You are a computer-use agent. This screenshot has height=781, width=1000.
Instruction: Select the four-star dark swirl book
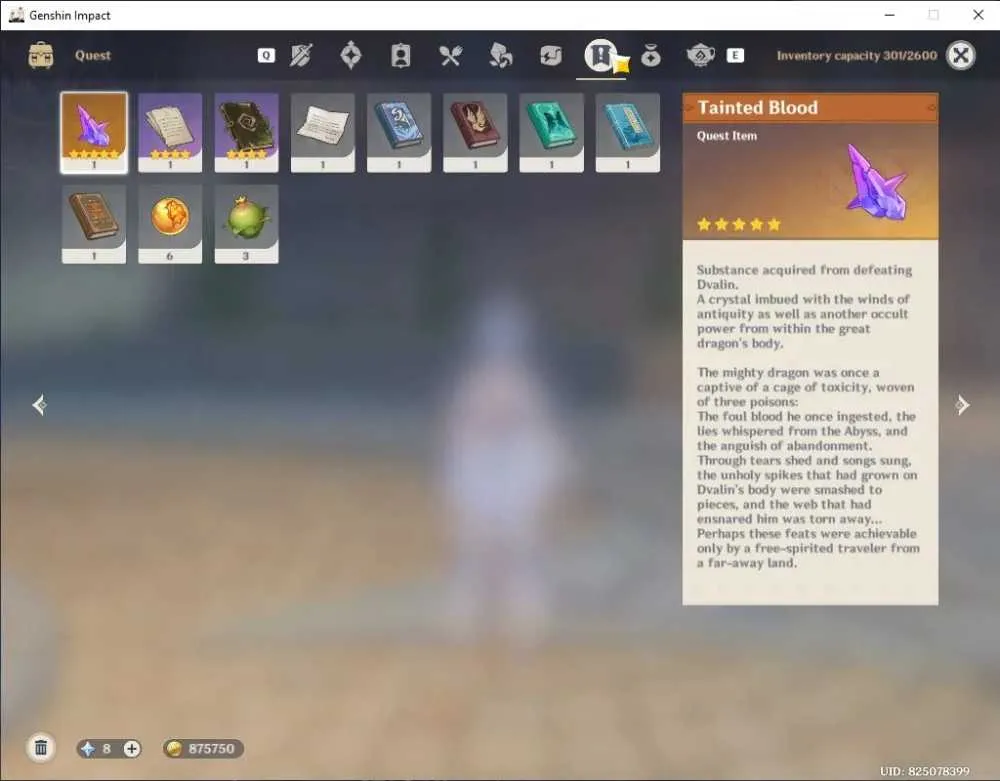246,133
